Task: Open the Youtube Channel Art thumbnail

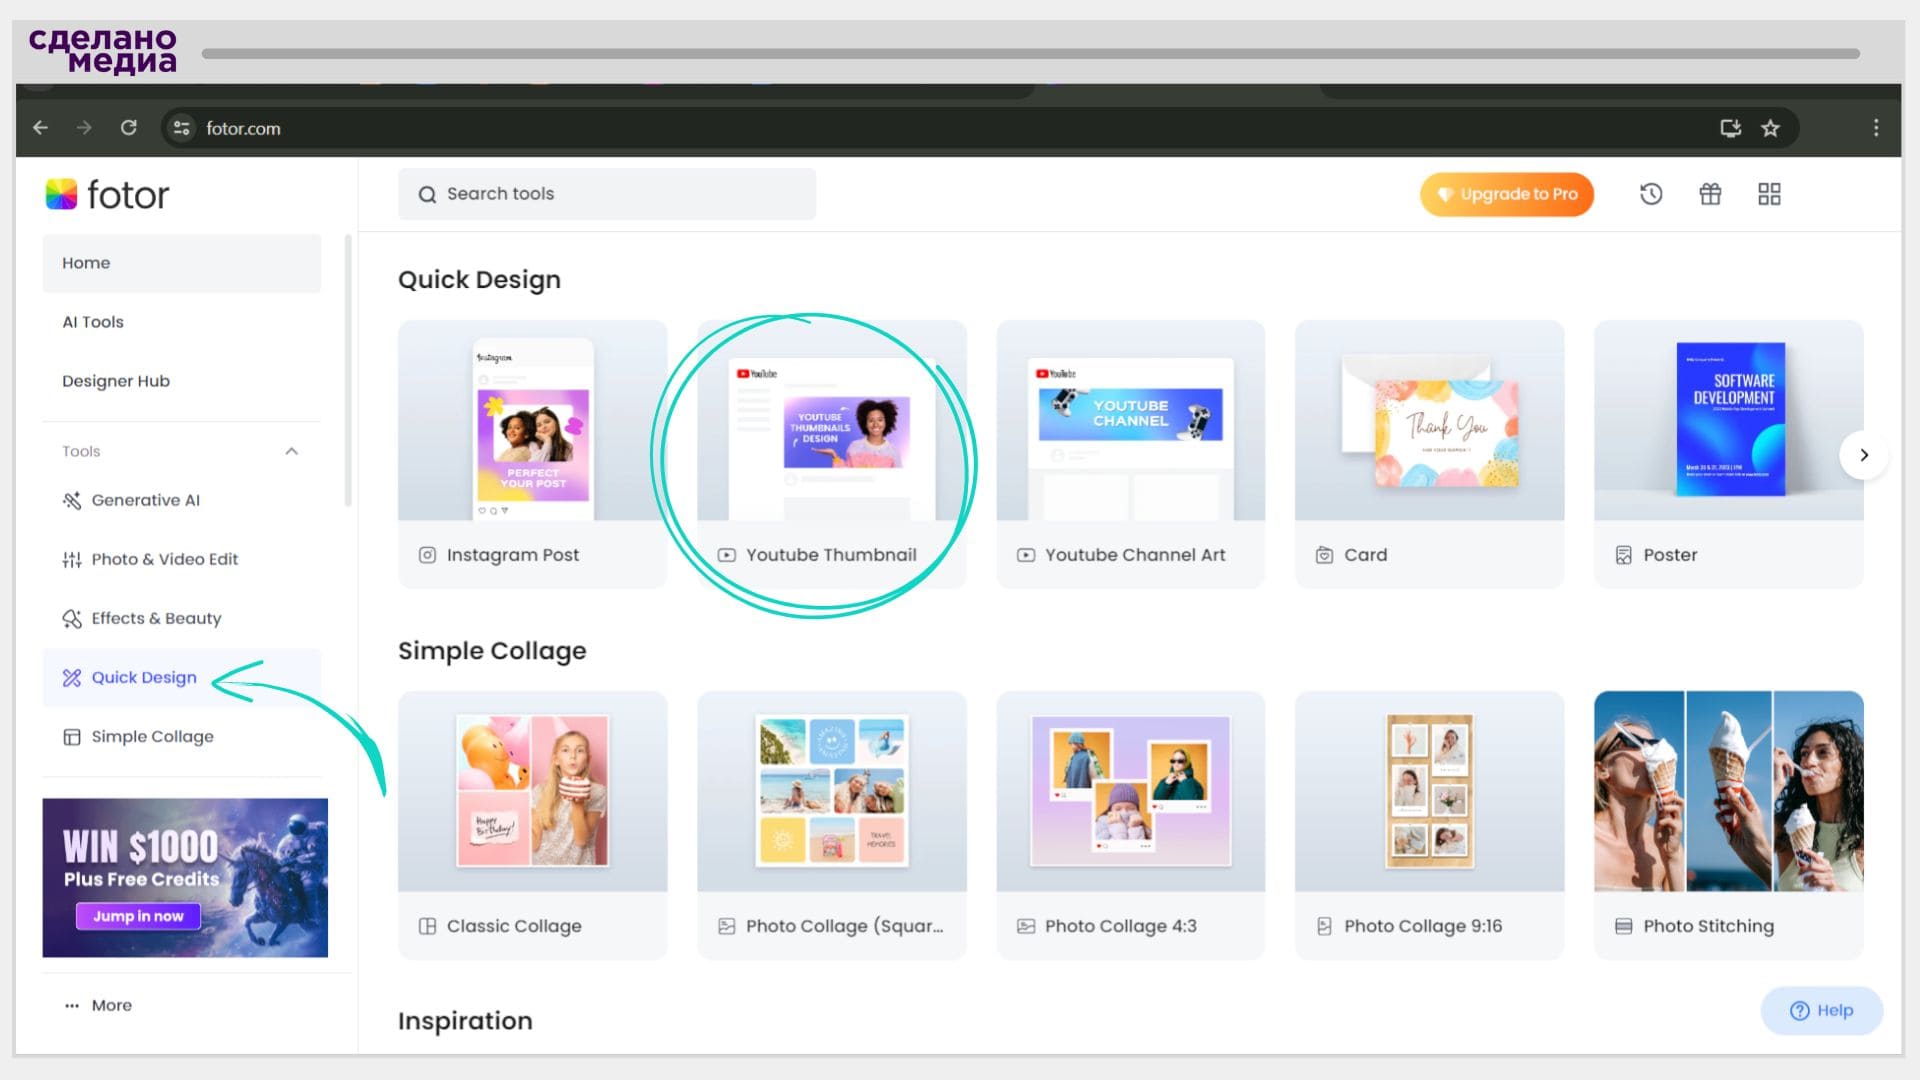Action: click(x=1131, y=420)
